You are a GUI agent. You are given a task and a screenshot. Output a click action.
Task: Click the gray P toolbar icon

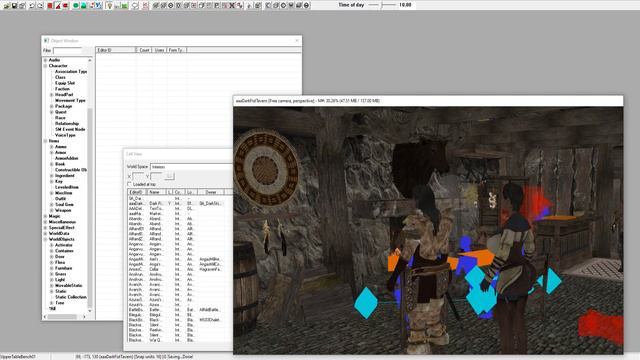[x=217, y=5]
